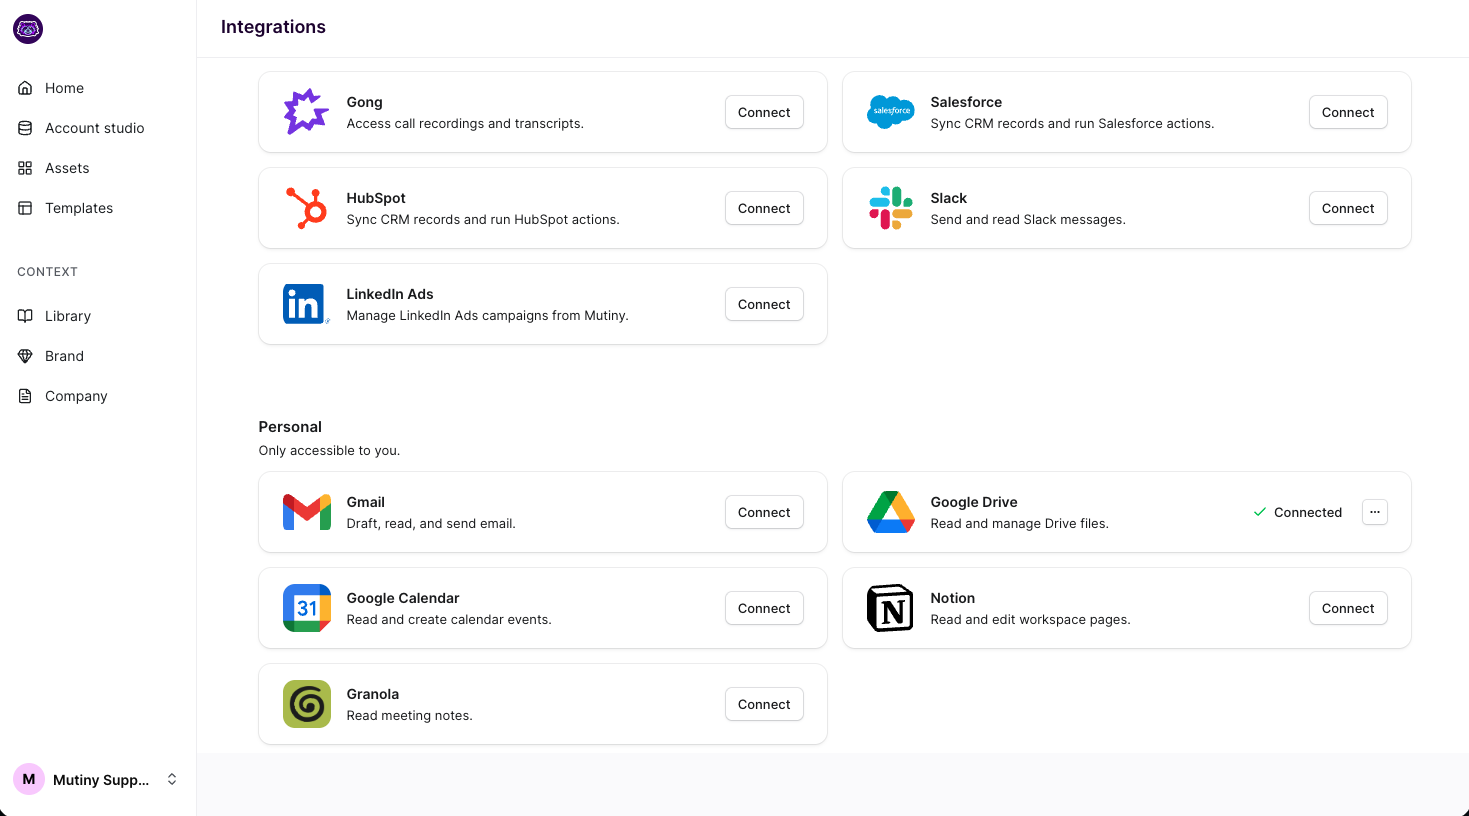Screen dimensions: 1469x816
Task: Connect the Slack integration
Action: [x=1348, y=208]
